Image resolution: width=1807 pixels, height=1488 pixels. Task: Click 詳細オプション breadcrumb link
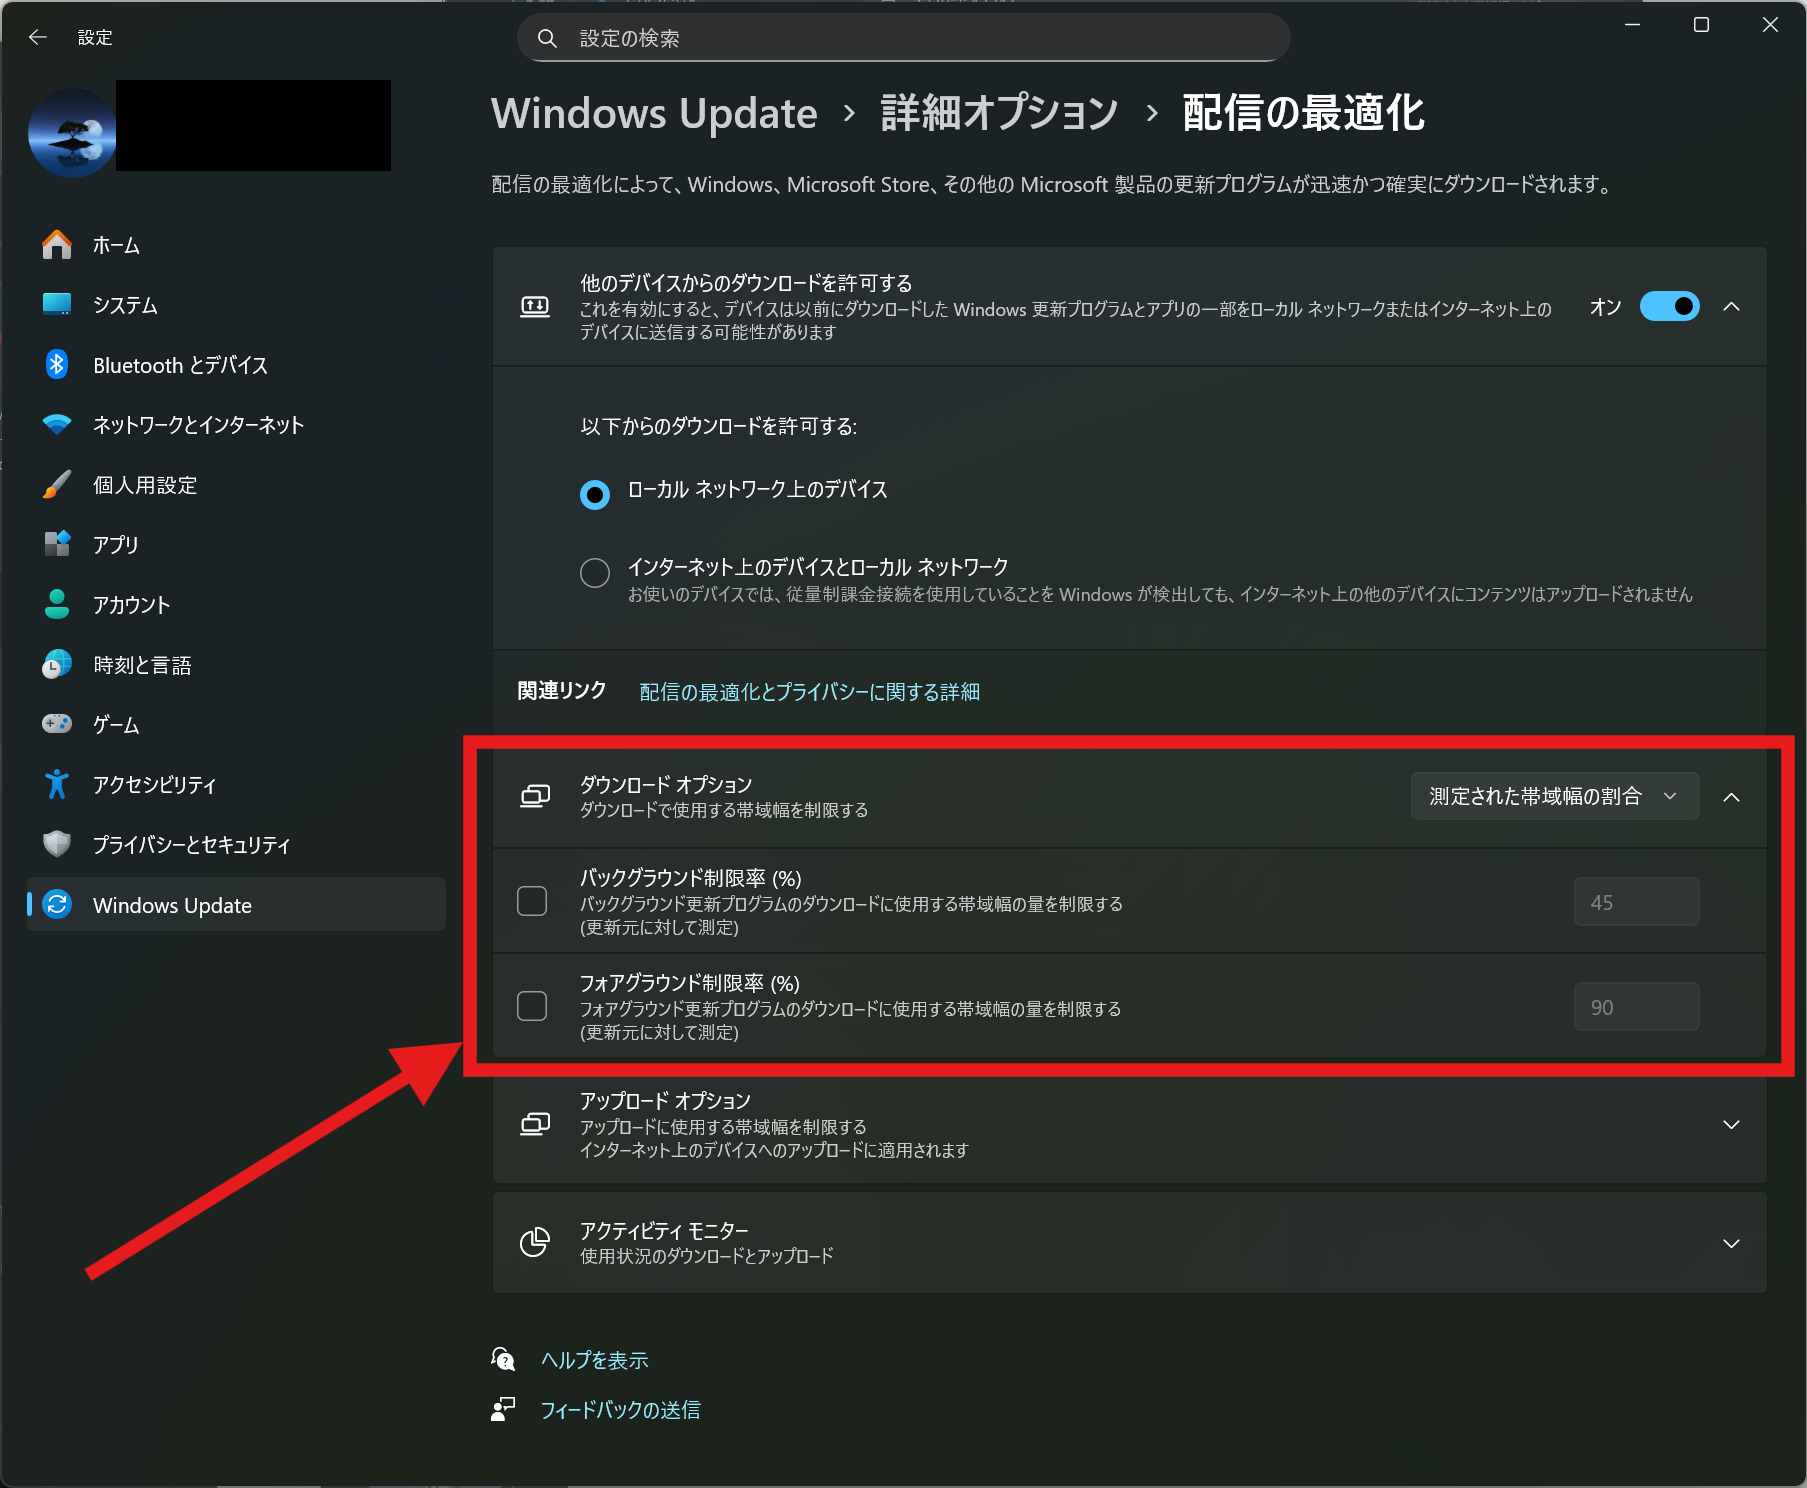coord(999,113)
